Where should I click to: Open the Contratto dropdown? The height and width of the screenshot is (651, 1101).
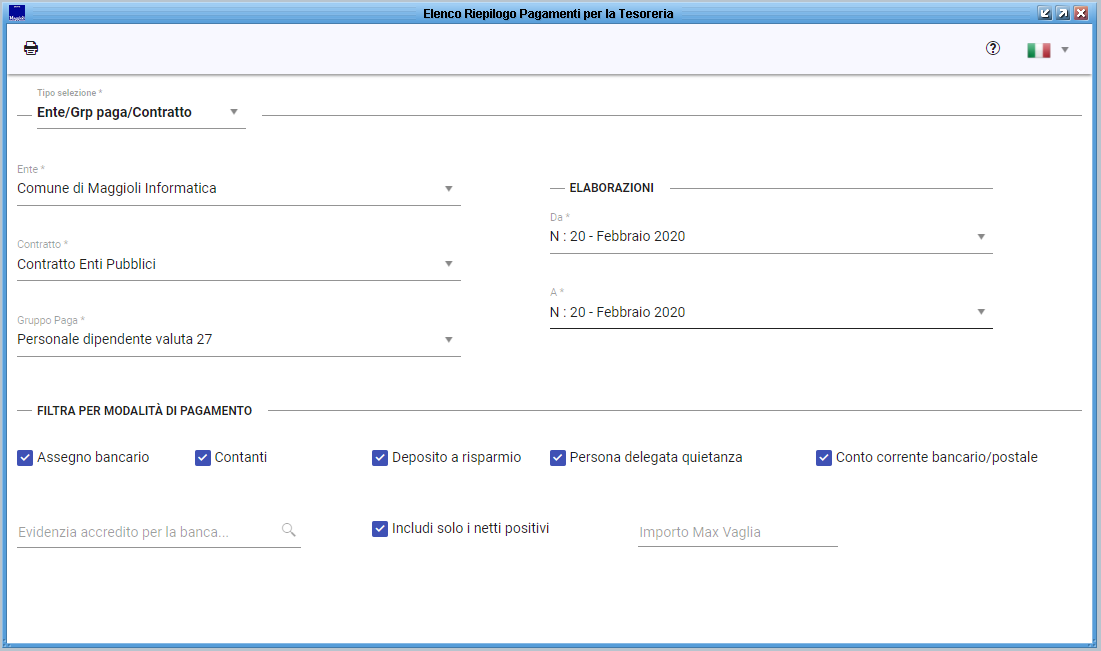tap(239, 264)
